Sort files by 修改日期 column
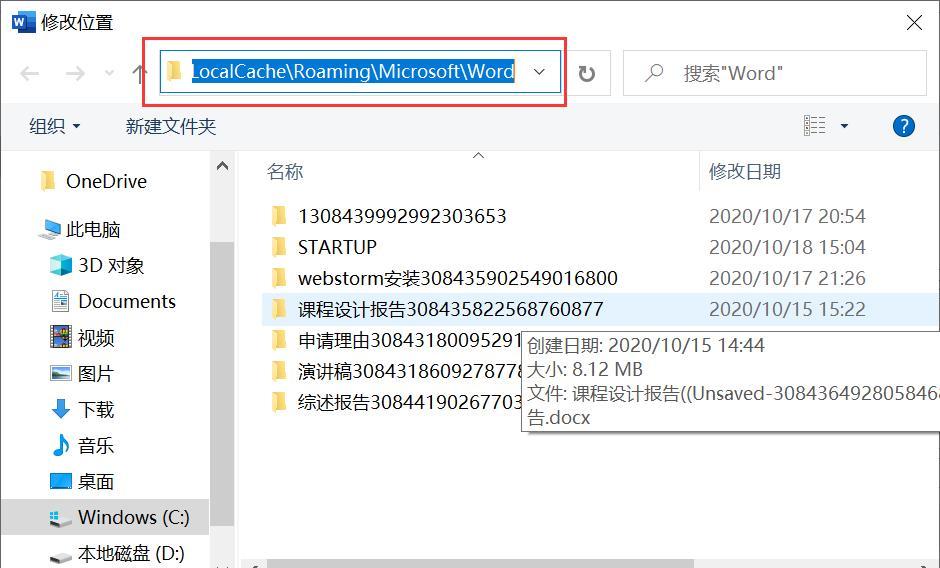 coord(745,172)
